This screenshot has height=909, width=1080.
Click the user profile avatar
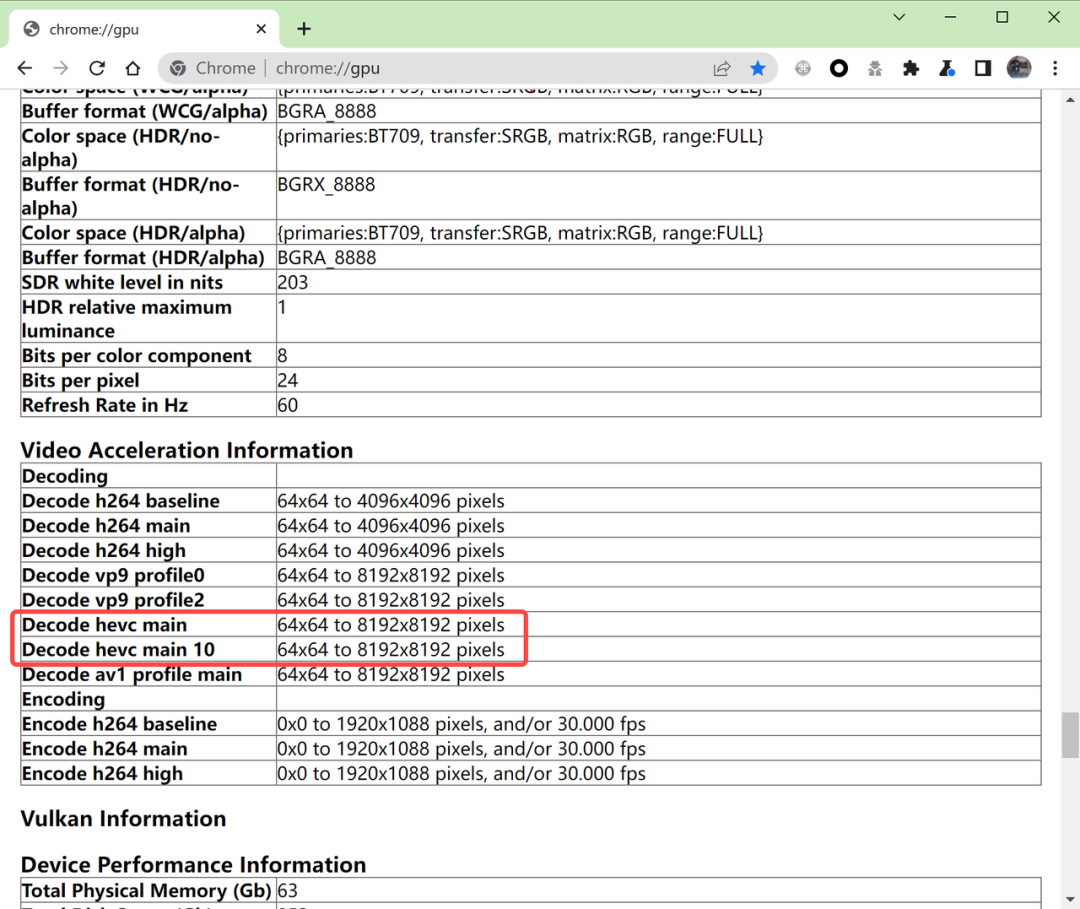(x=1018, y=68)
